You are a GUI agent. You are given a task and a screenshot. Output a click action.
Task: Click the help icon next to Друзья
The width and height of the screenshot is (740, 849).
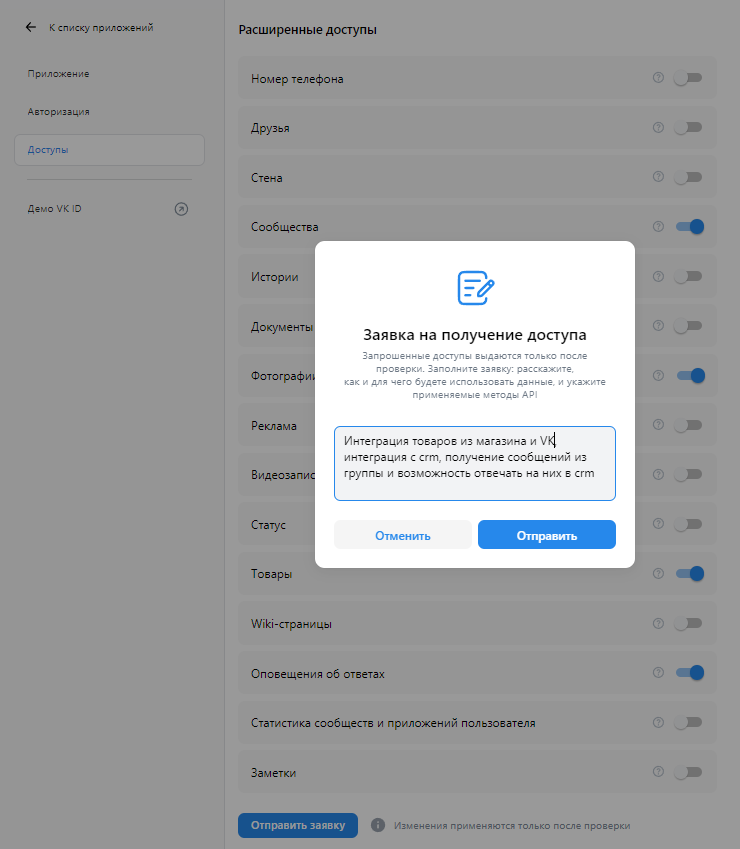point(658,127)
